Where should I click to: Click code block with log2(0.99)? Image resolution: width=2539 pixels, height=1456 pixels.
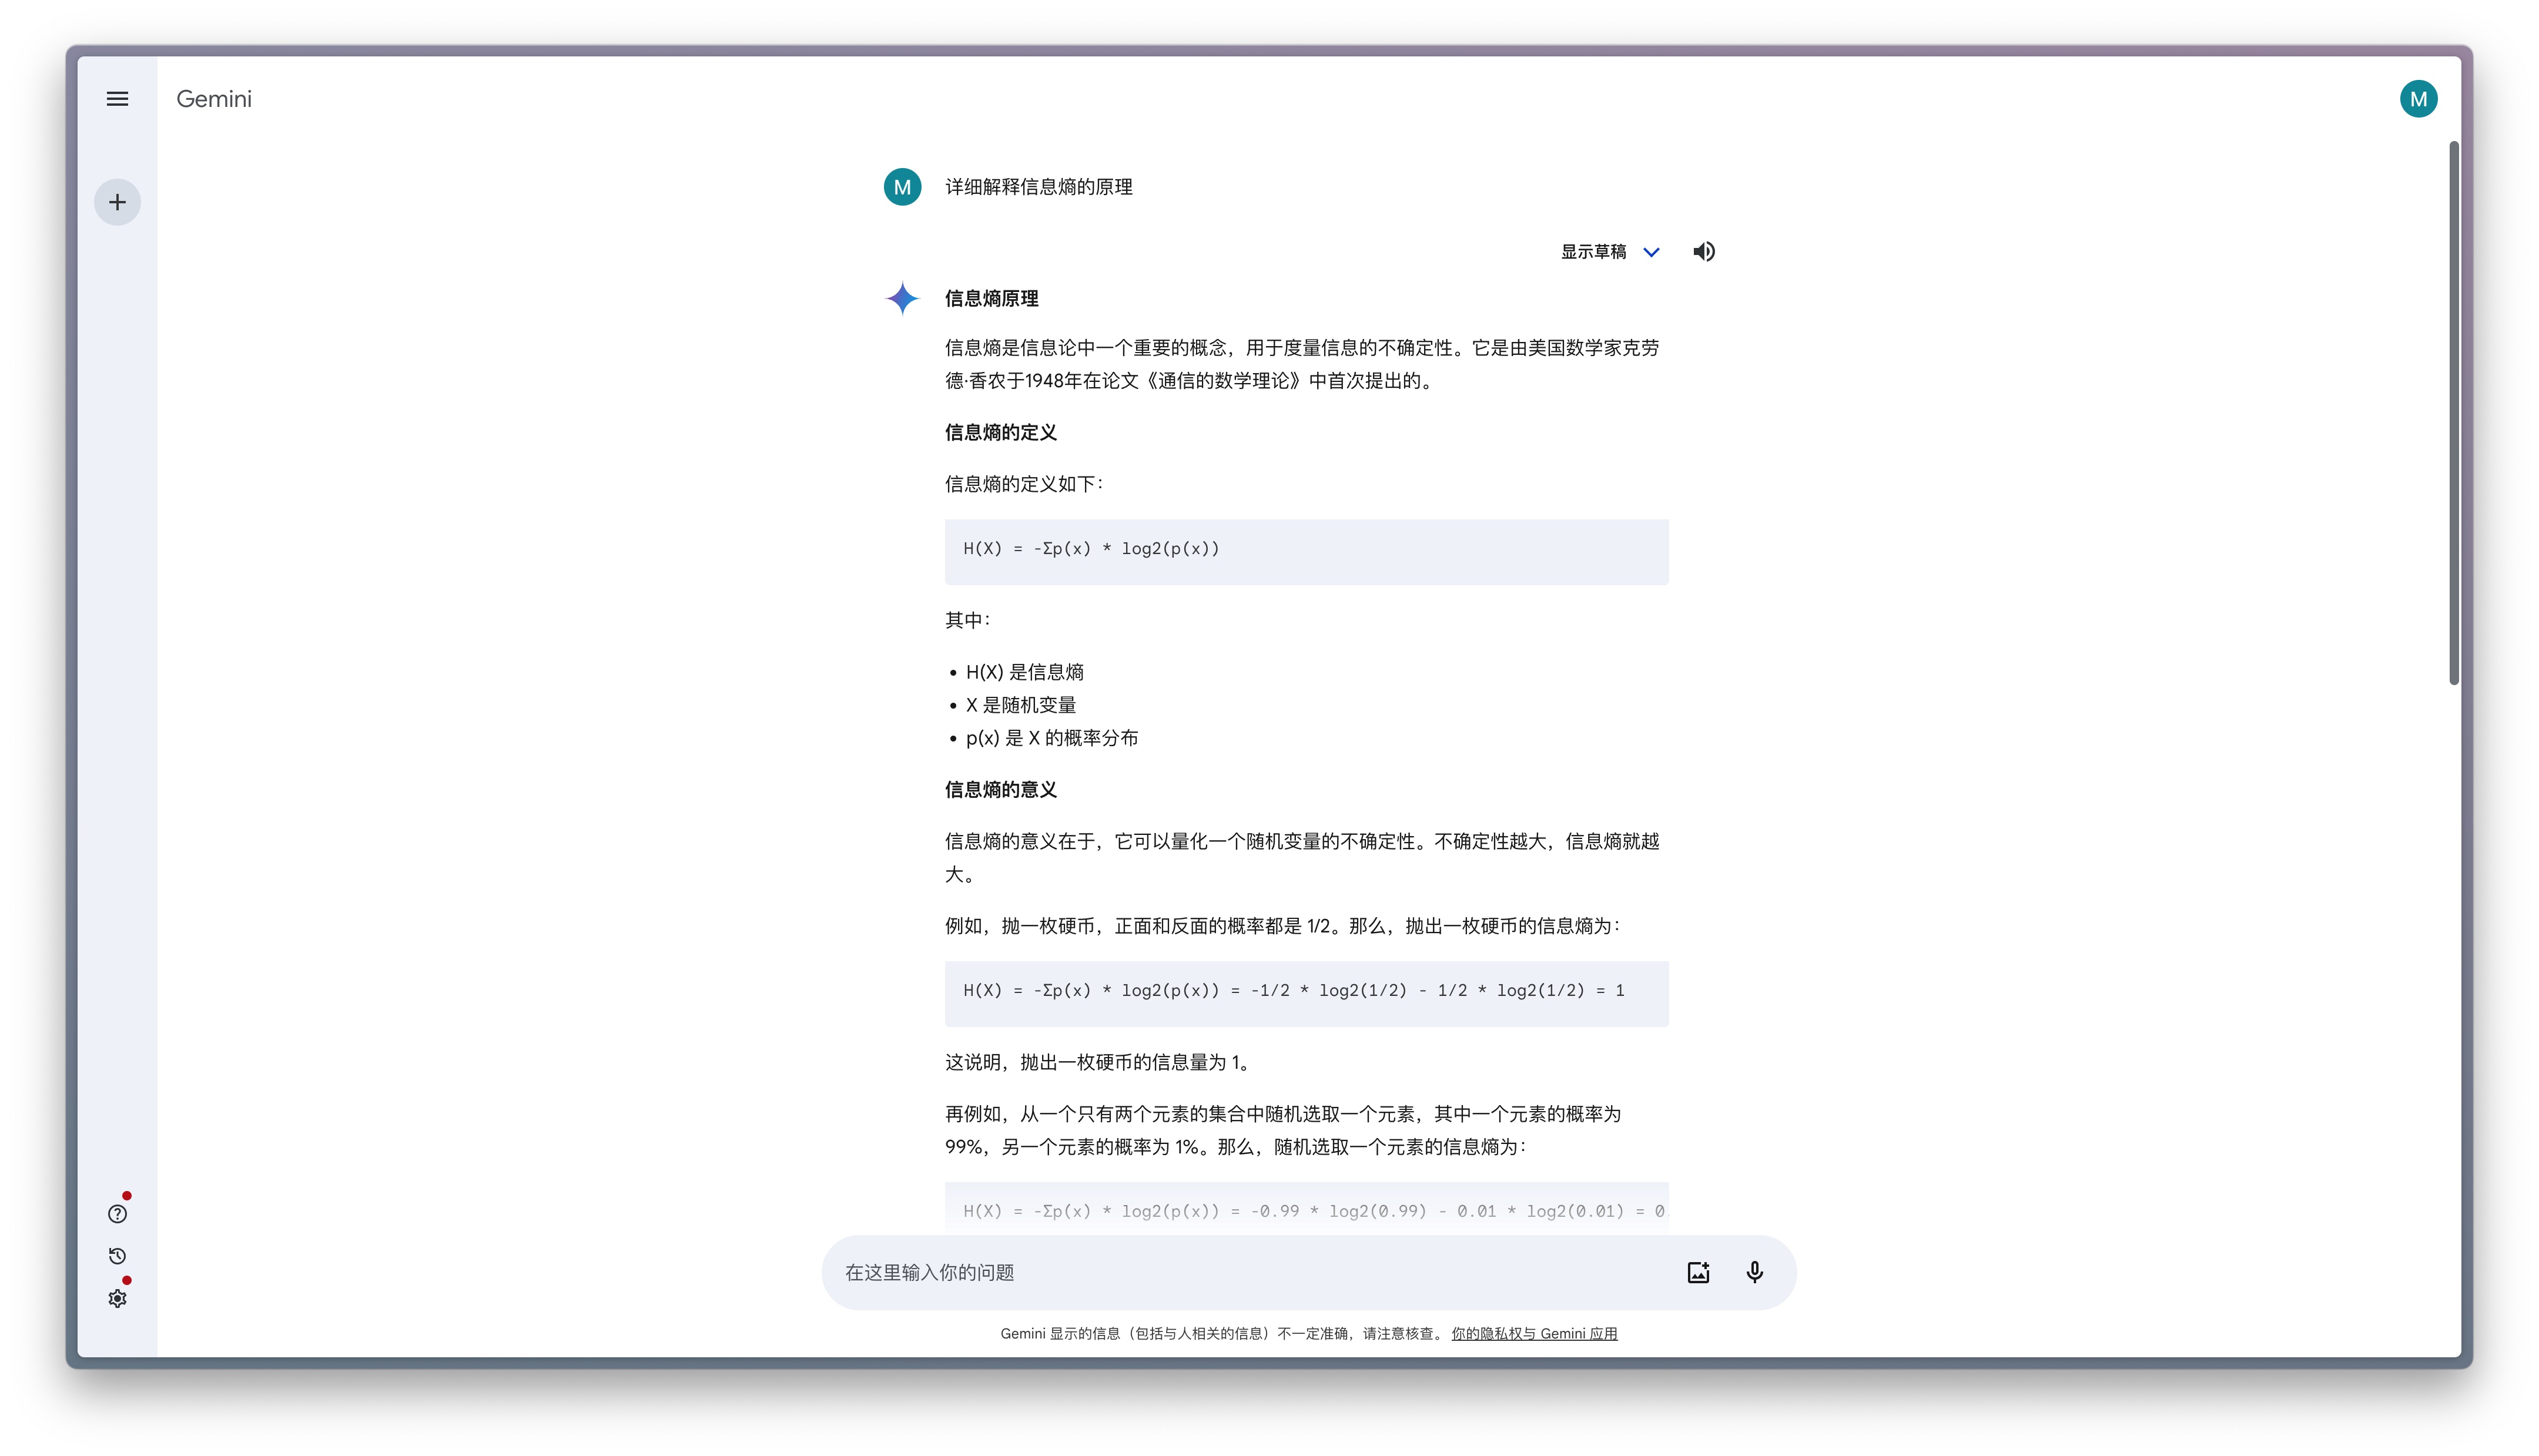click(x=1306, y=1209)
